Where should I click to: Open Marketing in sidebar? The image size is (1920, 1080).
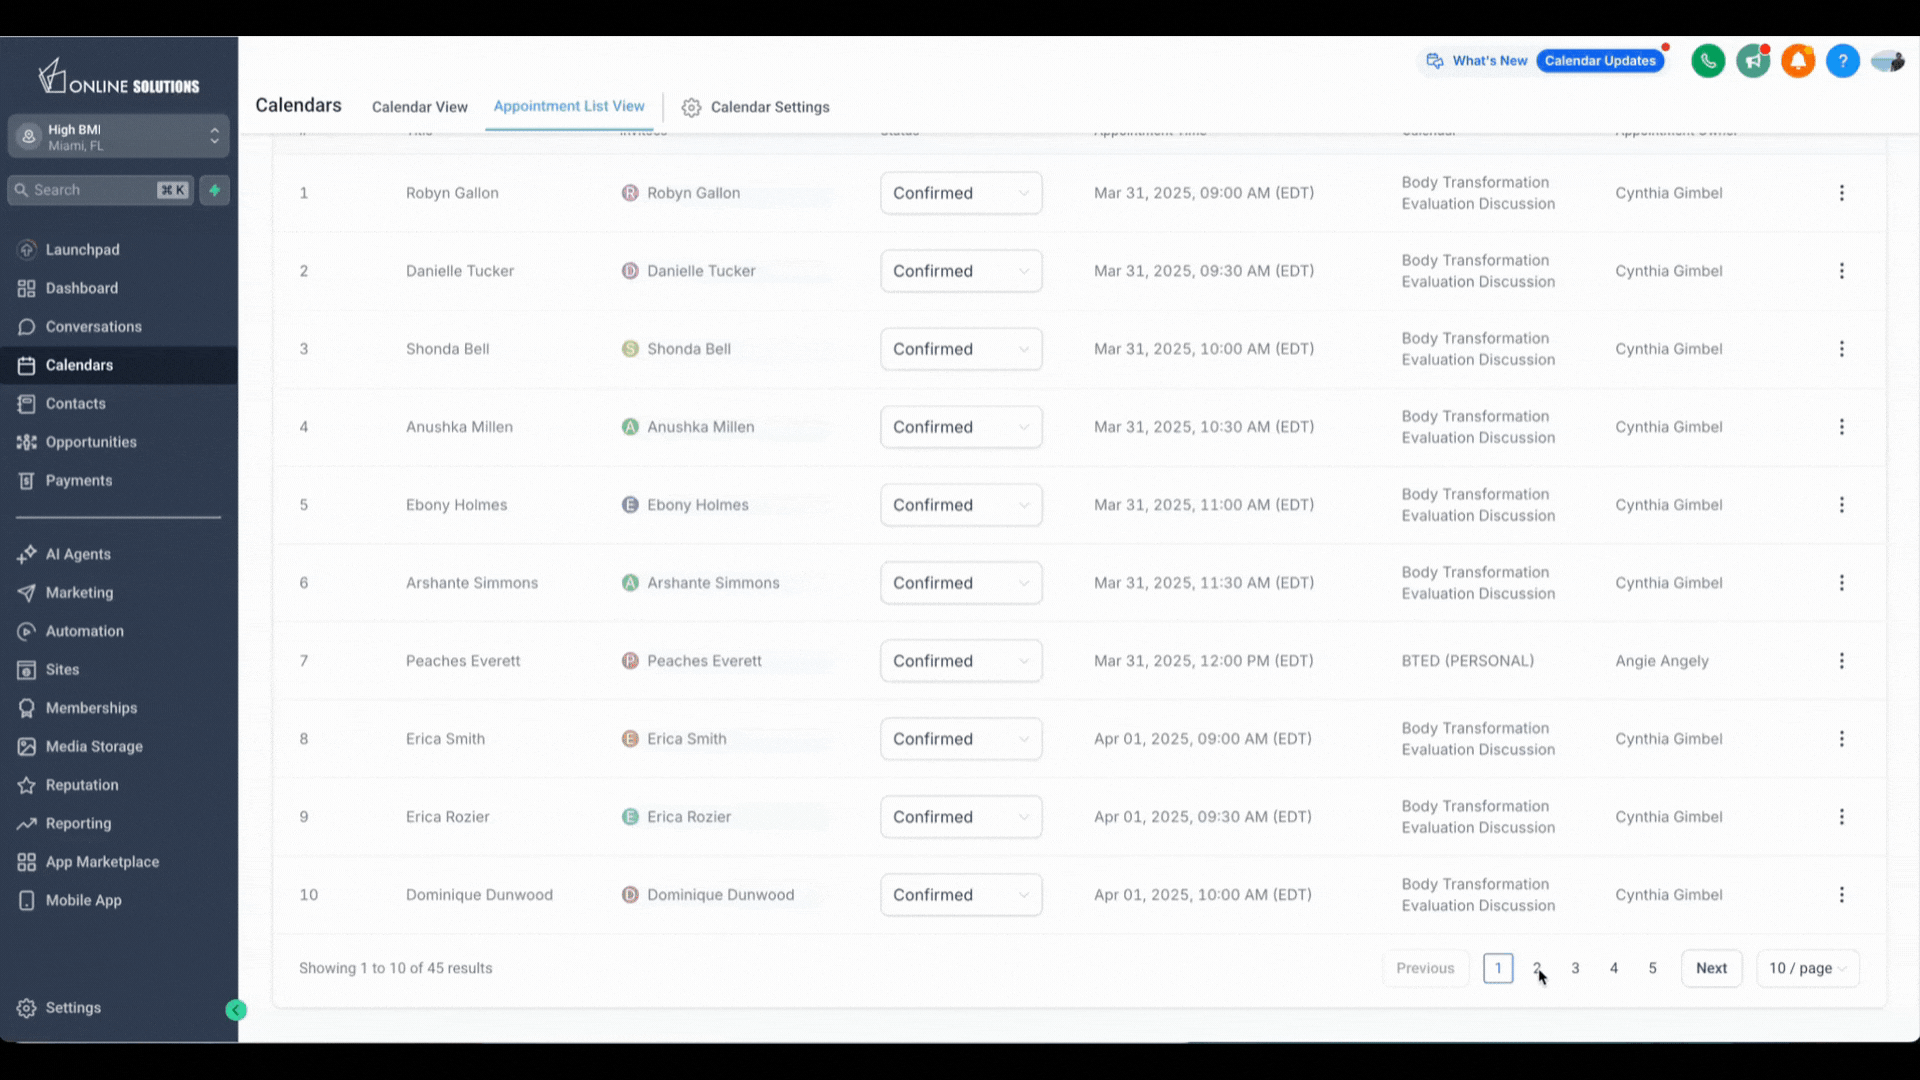pyautogui.click(x=118, y=593)
